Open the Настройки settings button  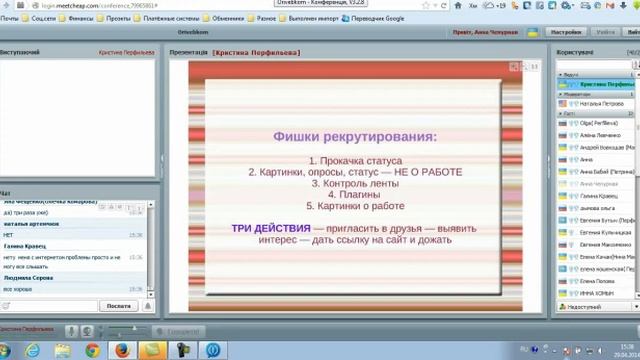566,32
